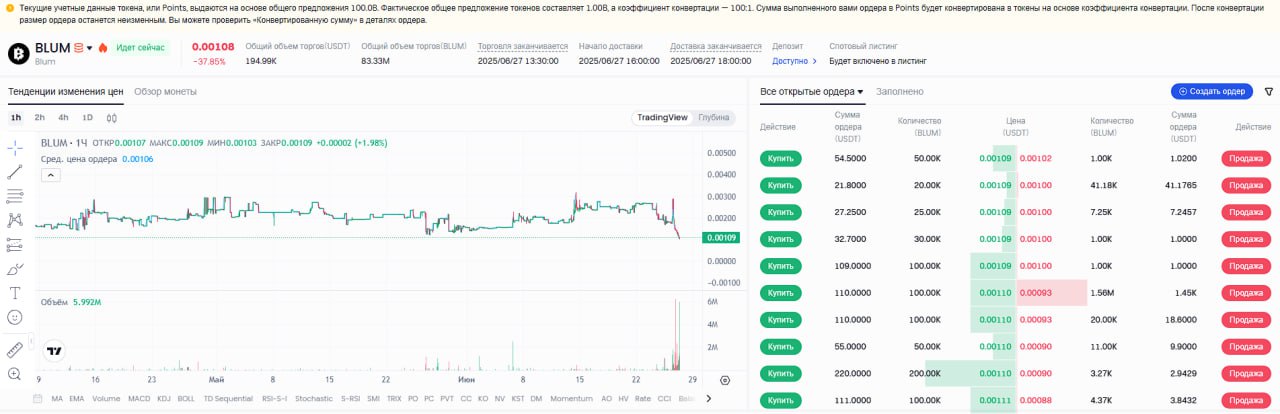Viewport: 1280px width, 414px height.
Task: Select the 2h timeframe
Action: [40, 117]
